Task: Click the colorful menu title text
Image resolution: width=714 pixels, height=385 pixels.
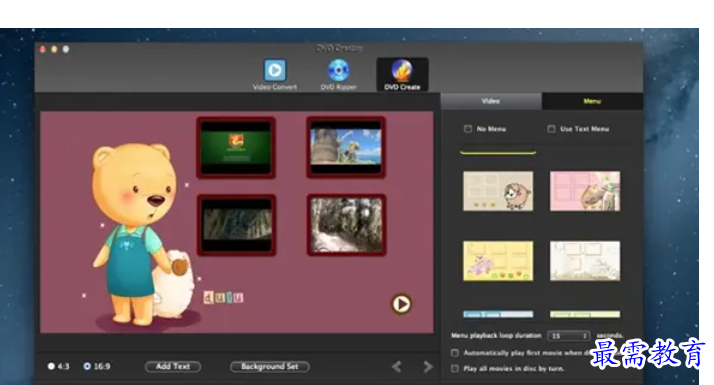Action: 223,298
